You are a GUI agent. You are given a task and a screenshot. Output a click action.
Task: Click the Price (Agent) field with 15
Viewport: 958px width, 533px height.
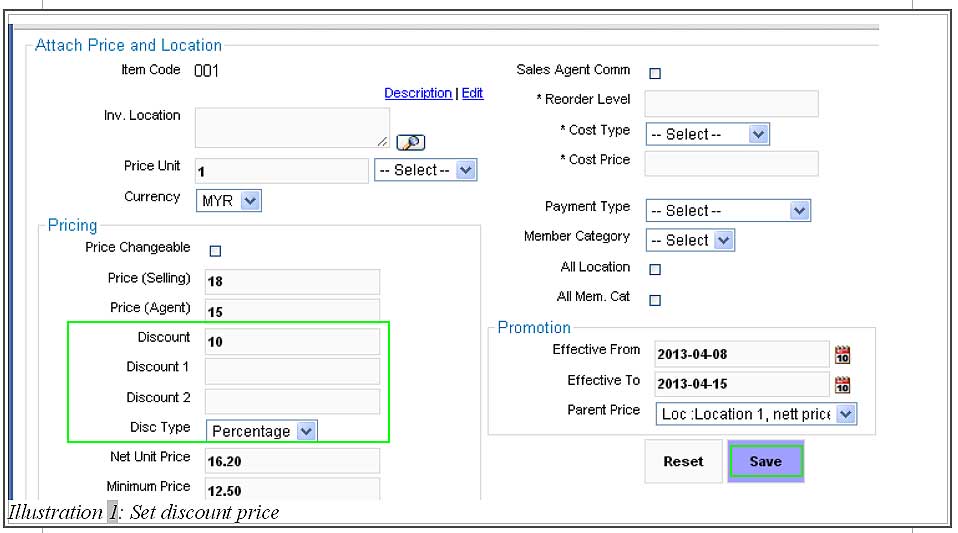pos(292,311)
